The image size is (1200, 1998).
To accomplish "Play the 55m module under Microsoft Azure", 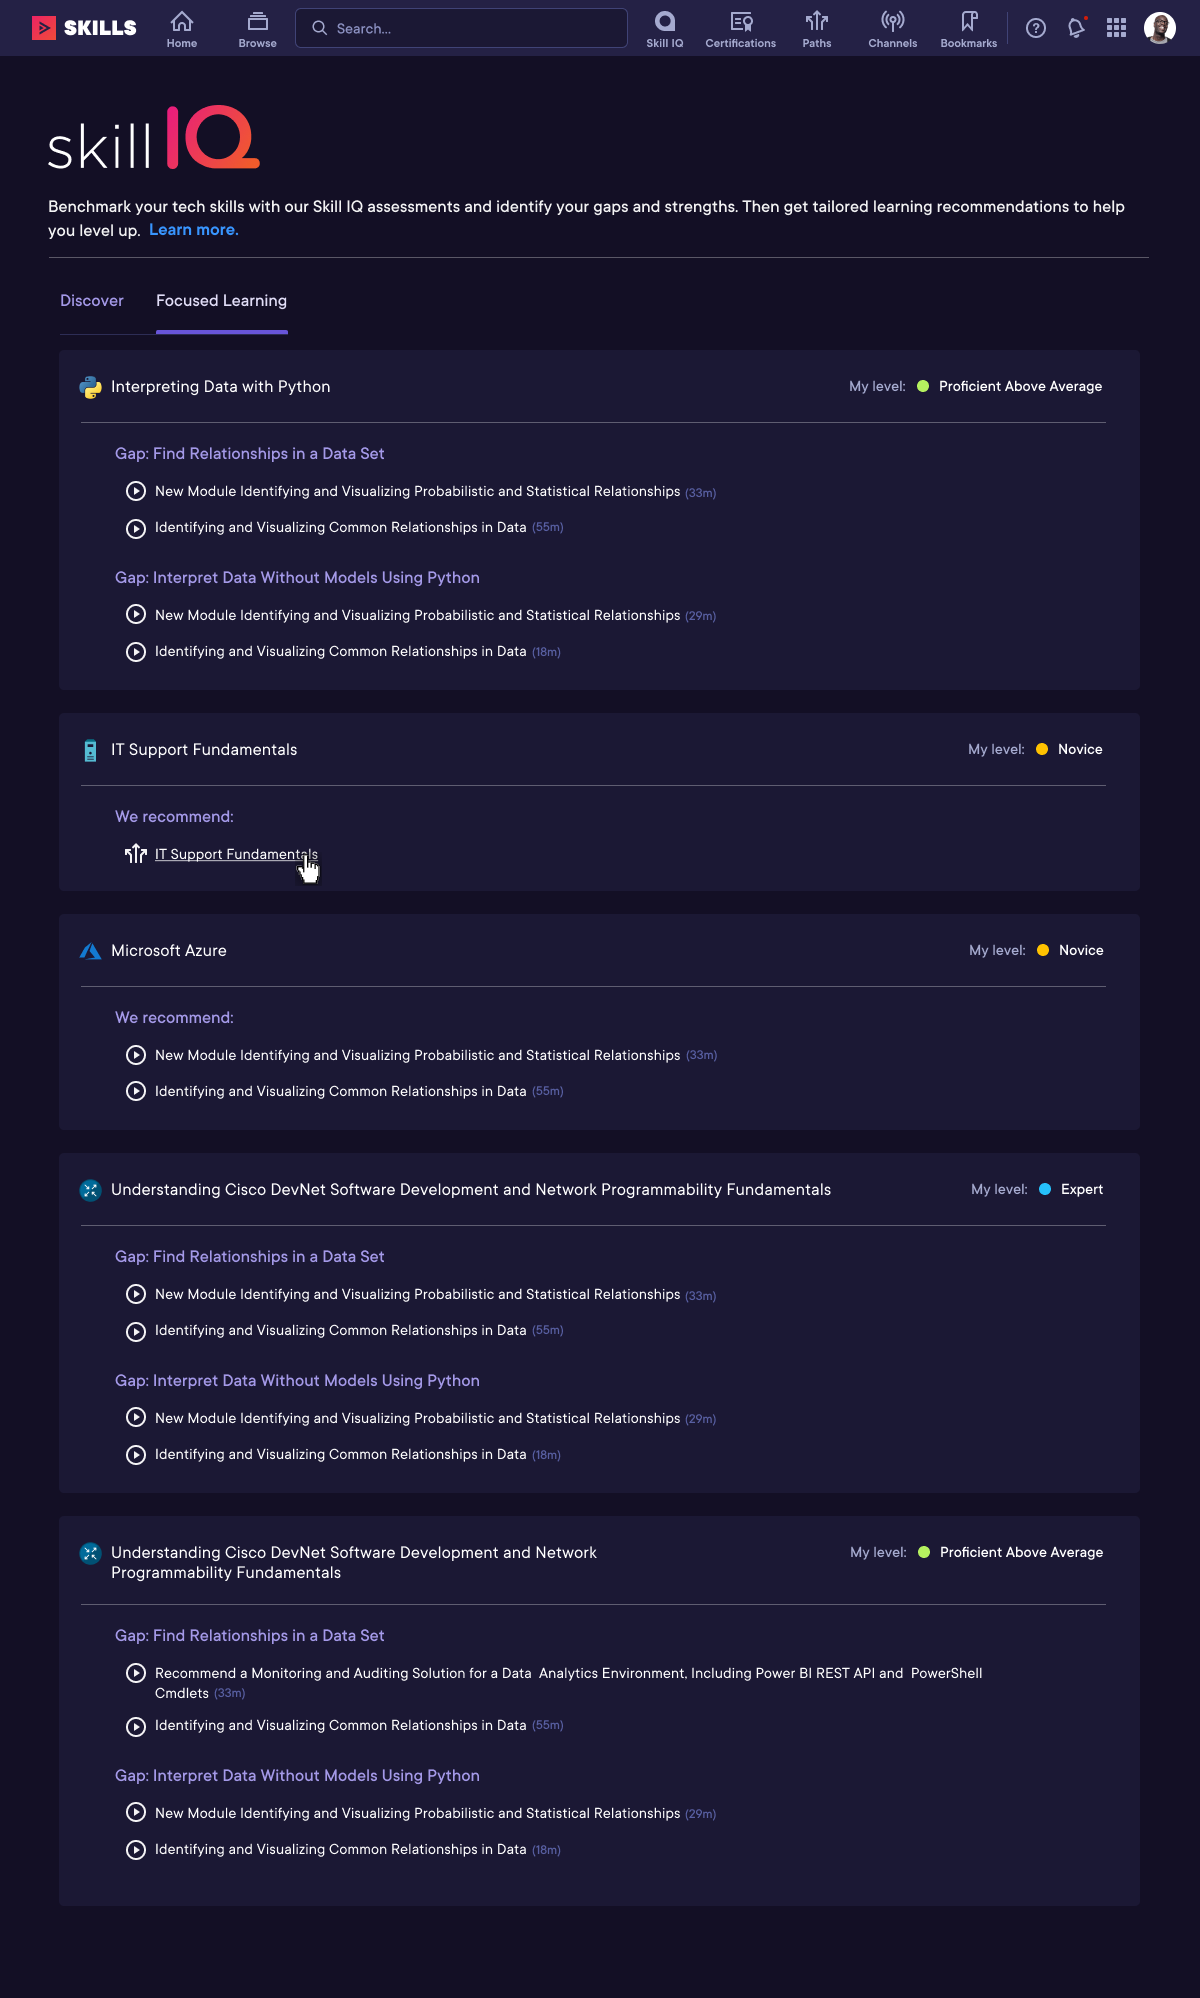I will [340, 1091].
